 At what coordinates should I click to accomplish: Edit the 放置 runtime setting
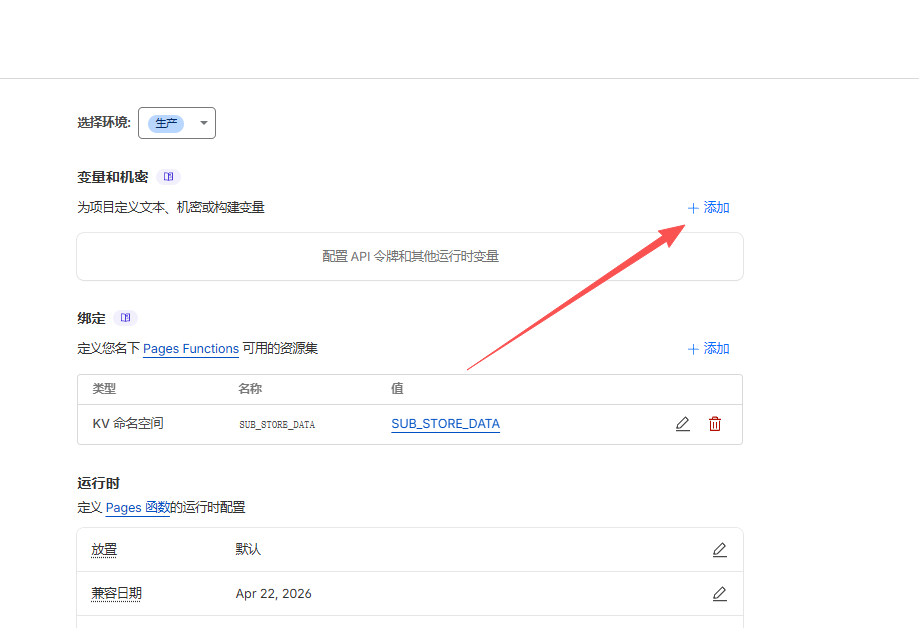[720, 550]
